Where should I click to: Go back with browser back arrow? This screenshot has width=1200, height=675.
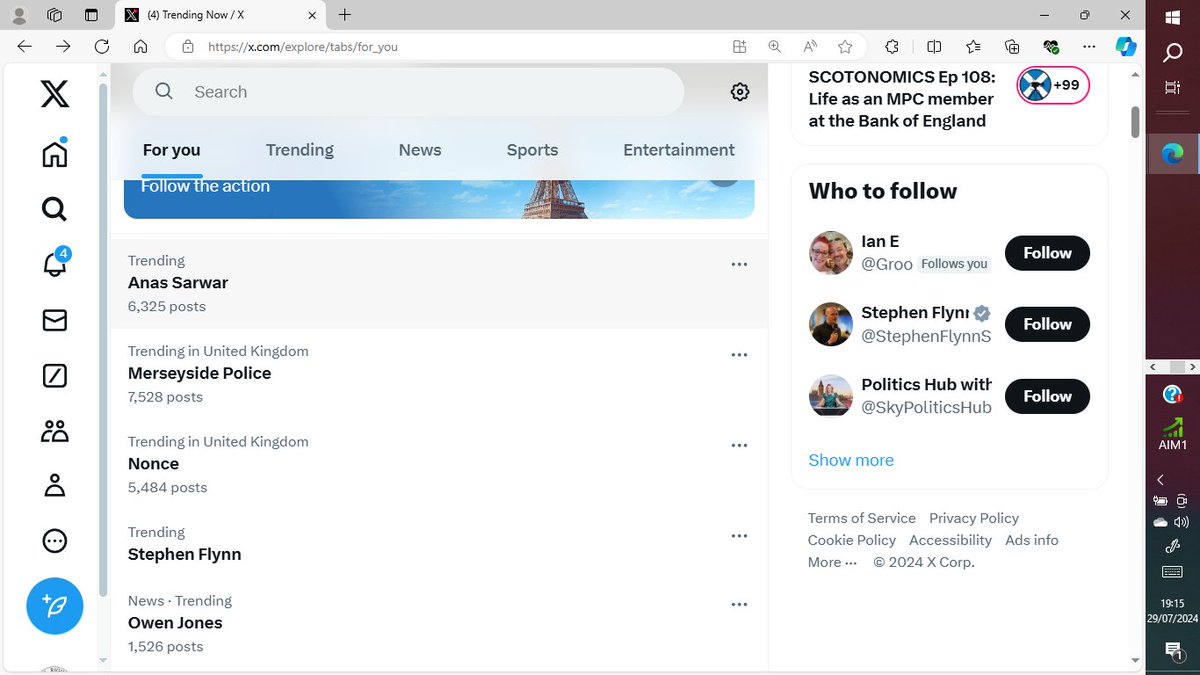coord(25,46)
